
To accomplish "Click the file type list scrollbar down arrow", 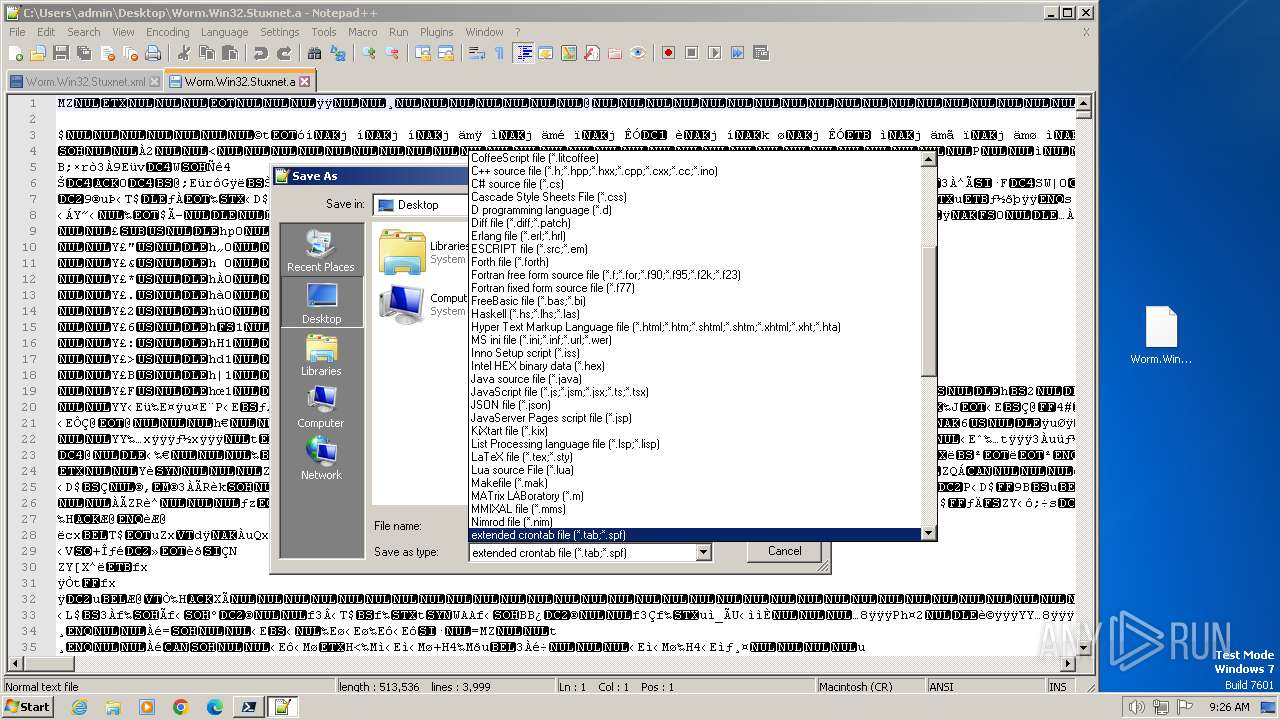I will tap(928, 534).
